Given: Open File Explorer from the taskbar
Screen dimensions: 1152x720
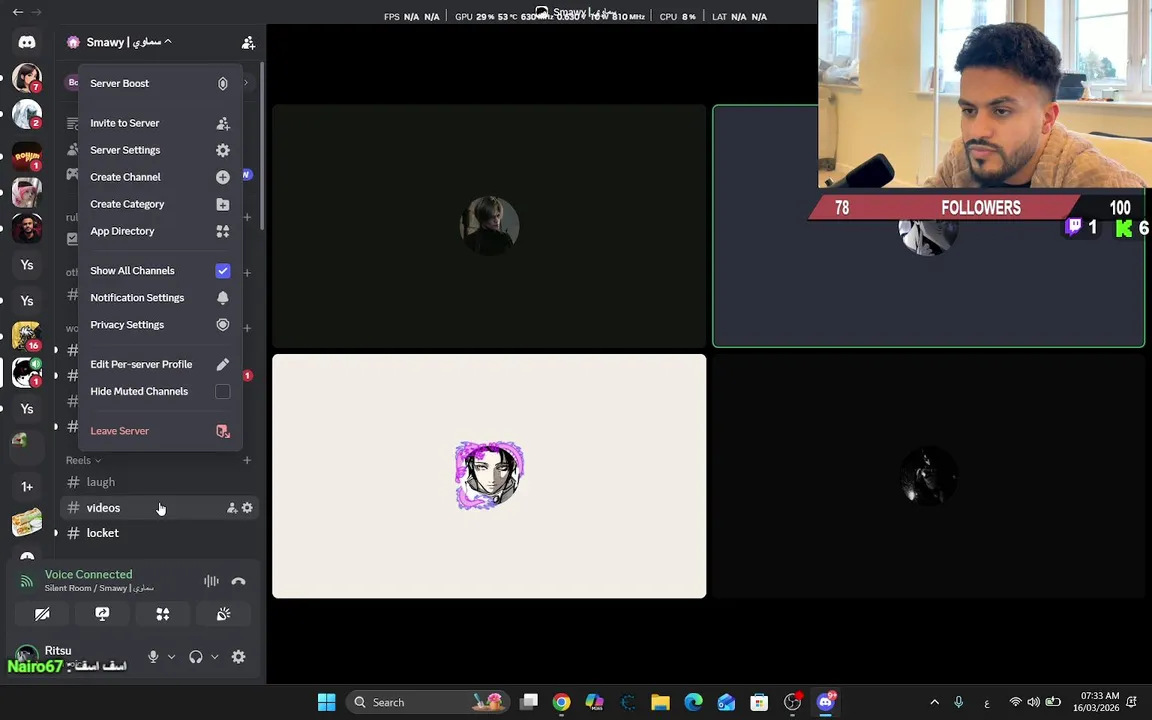Looking at the screenshot, I should point(660,702).
